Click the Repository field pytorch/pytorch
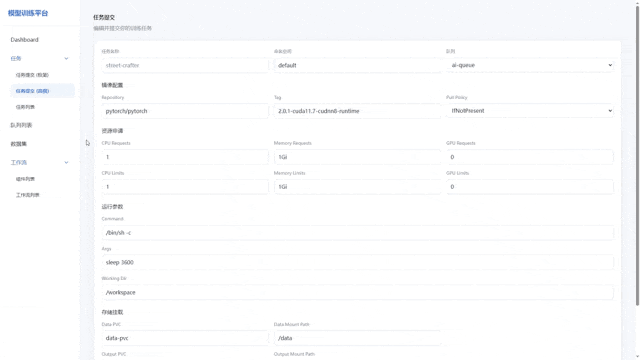This screenshot has height=360, width=640. [x=185, y=111]
